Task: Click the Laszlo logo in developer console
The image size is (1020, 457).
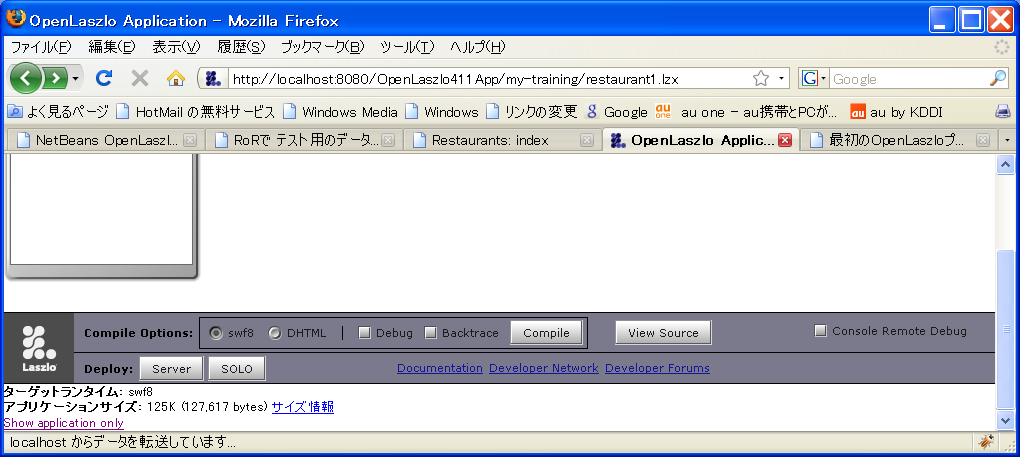Action: tap(39, 348)
